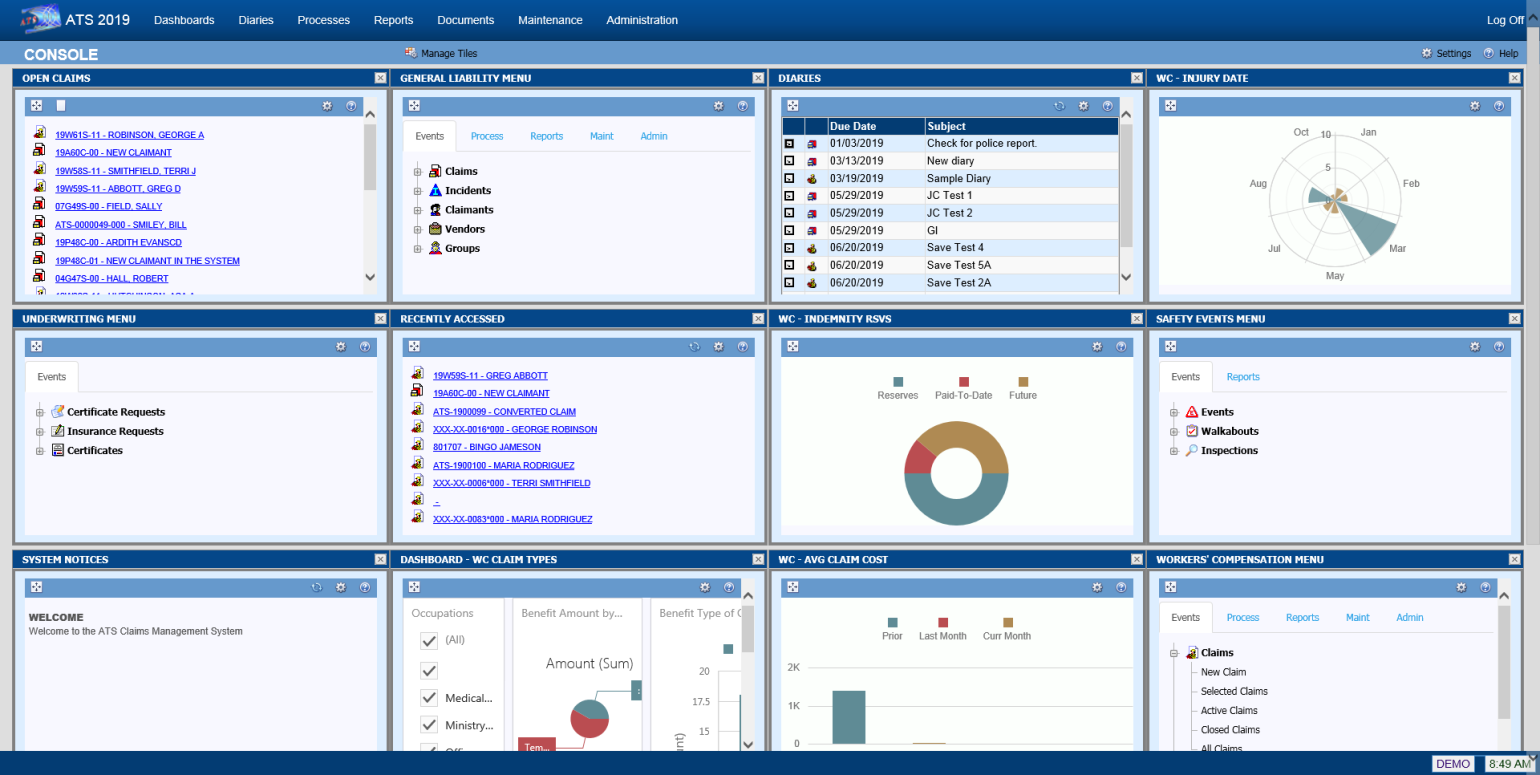This screenshot has width=1540, height=775.
Task: Expand Certificate Requests tree node
Action: click(x=40, y=412)
